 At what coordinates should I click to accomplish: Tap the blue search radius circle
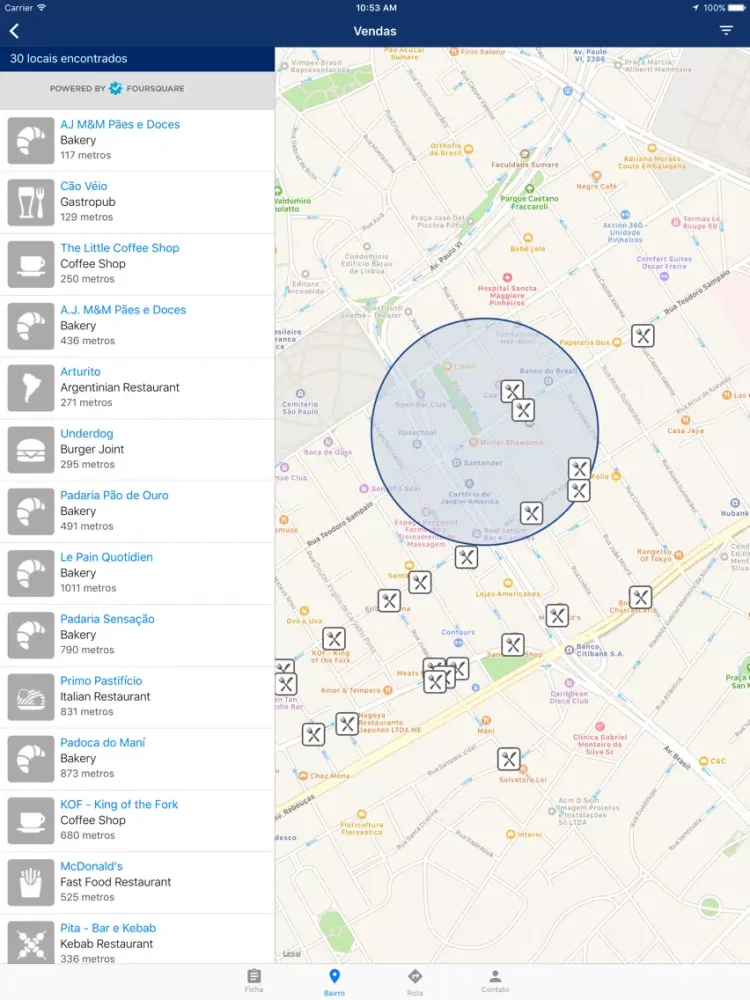(x=485, y=432)
